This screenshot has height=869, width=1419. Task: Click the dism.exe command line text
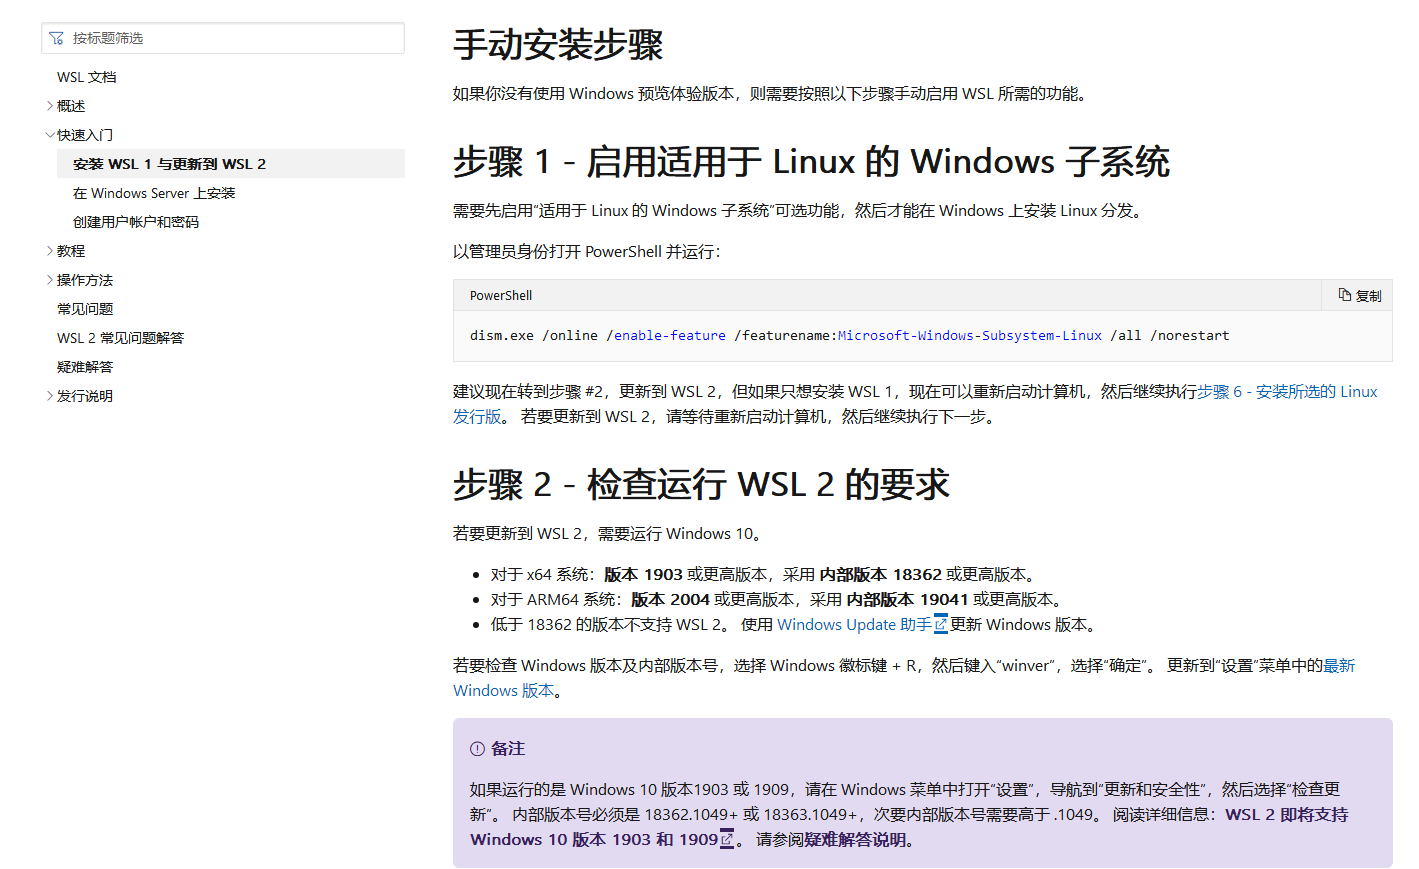849,336
